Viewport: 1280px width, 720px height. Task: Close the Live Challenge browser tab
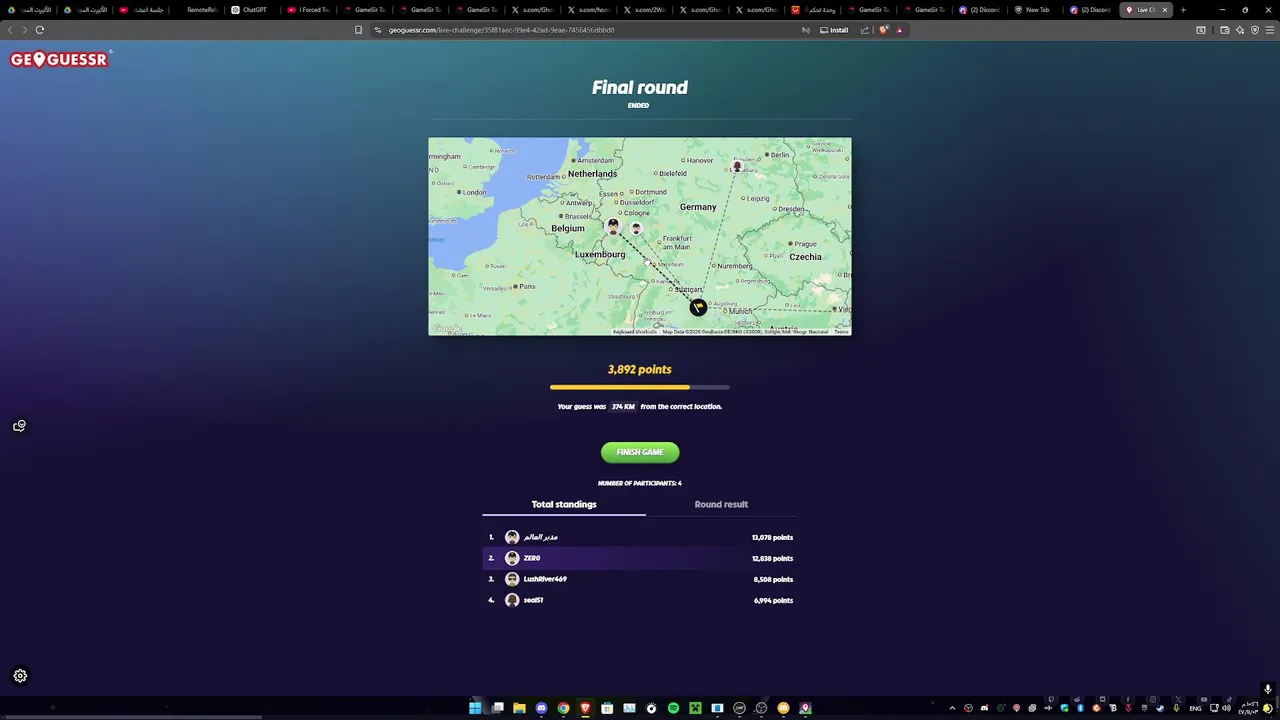pyautogui.click(x=1164, y=10)
